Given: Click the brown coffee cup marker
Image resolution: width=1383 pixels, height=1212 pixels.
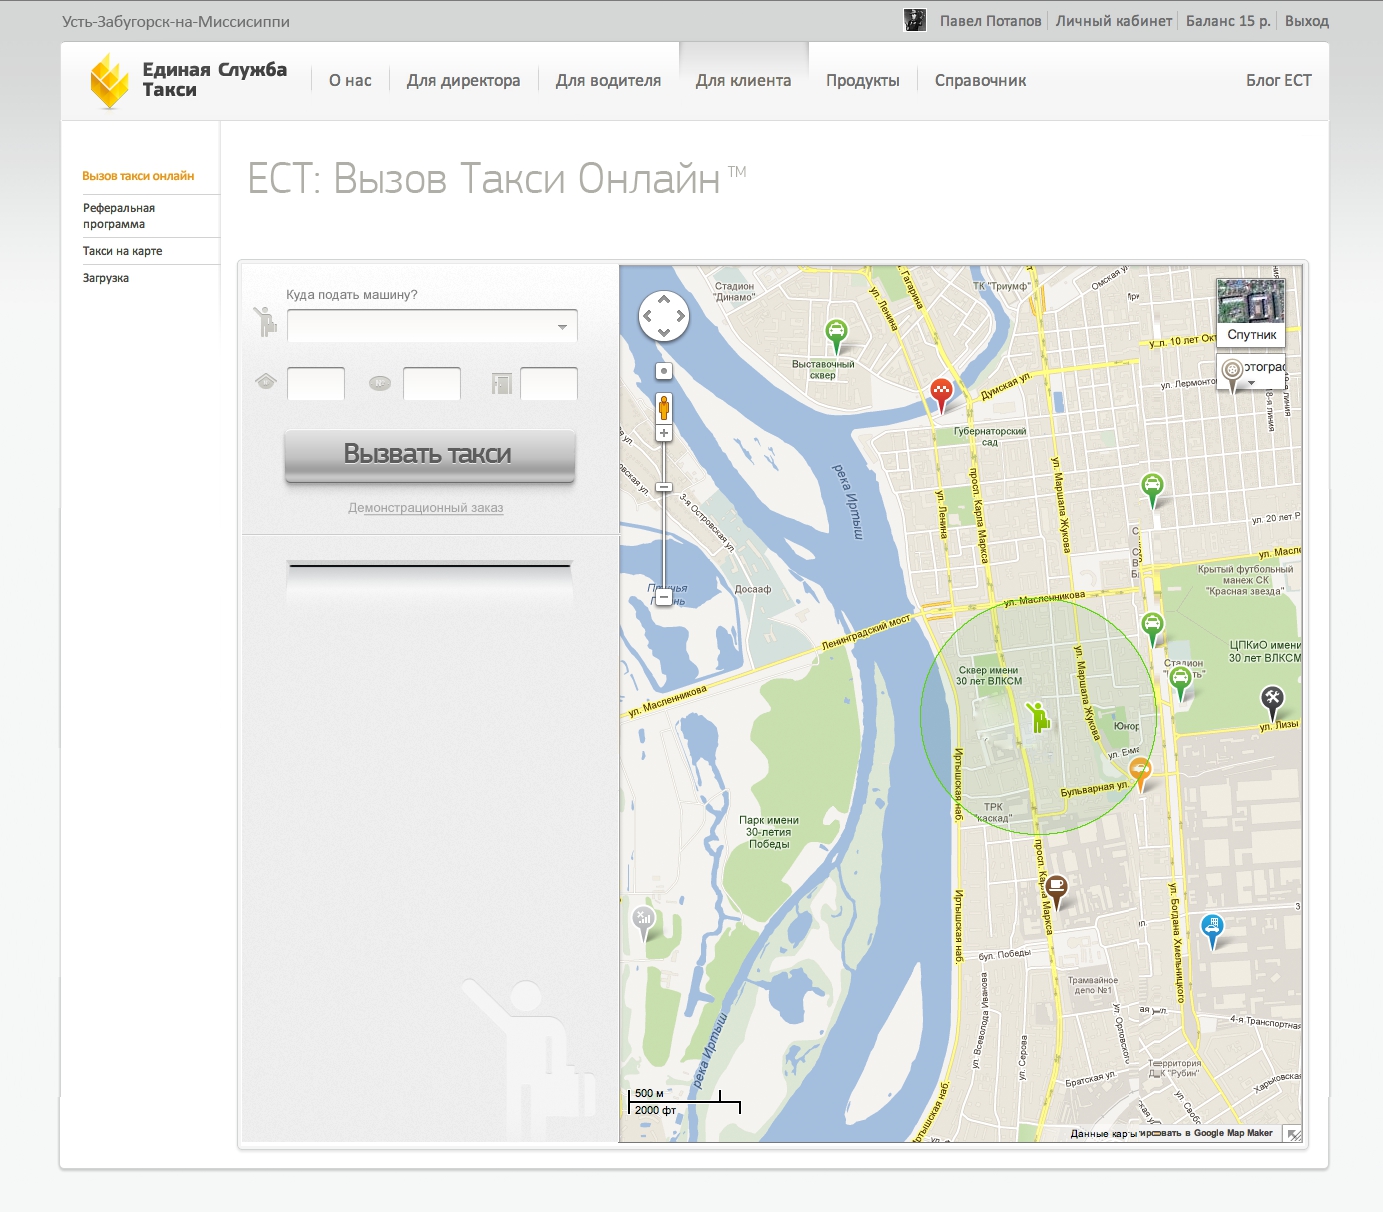Looking at the screenshot, I should [x=1056, y=889].
